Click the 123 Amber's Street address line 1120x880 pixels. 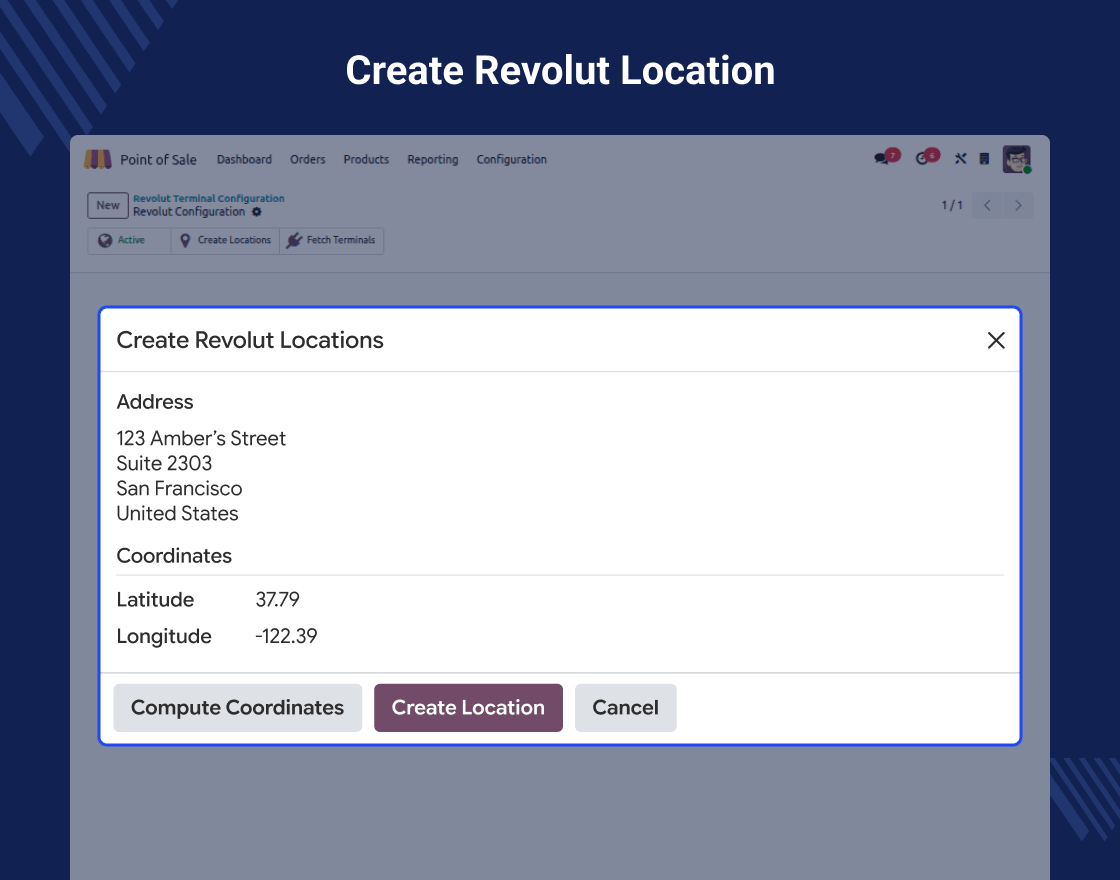coord(201,439)
